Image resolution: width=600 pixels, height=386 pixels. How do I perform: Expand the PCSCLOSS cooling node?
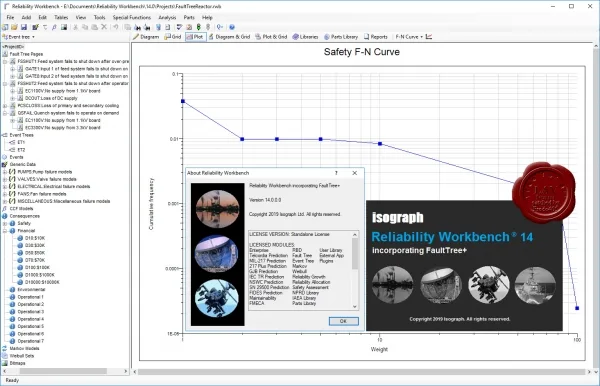[5, 106]
